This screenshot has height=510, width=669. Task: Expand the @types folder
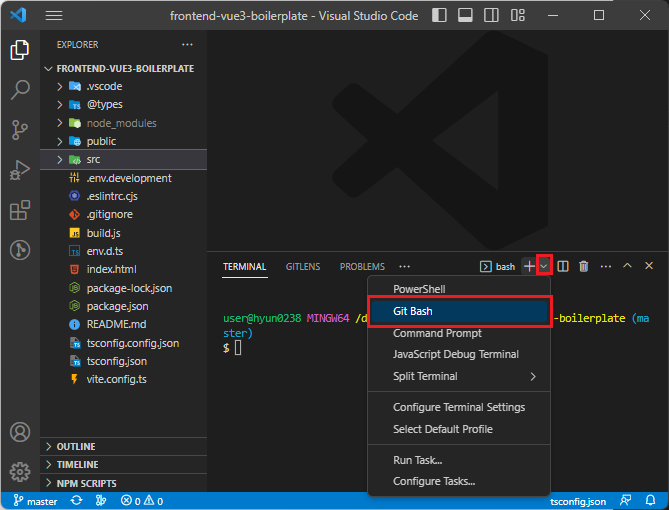pos(124,105)
